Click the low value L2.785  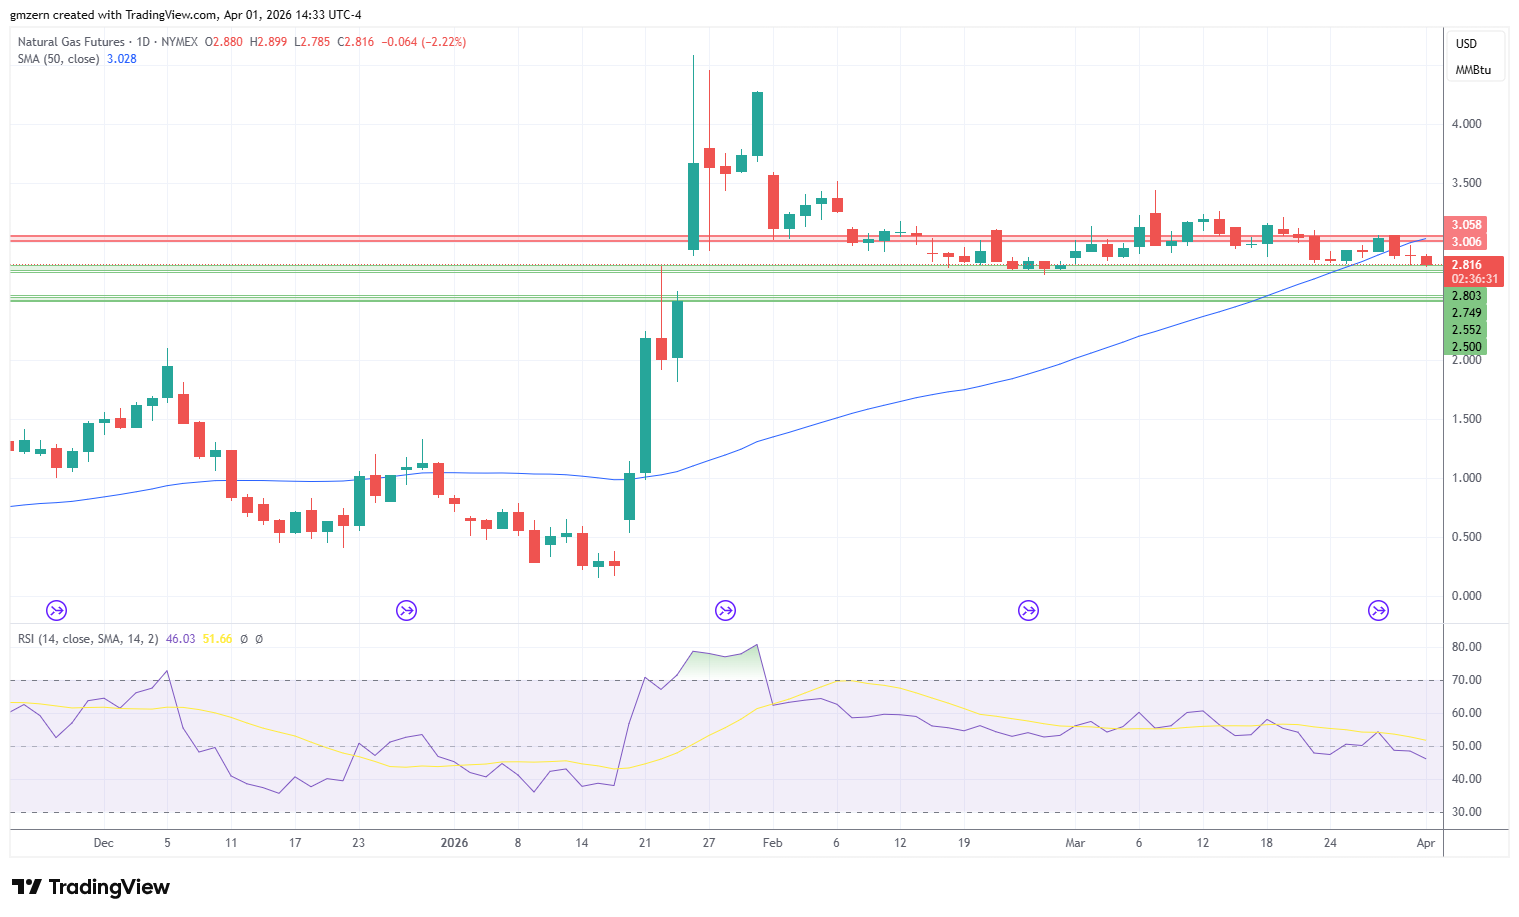click(312, 42)
